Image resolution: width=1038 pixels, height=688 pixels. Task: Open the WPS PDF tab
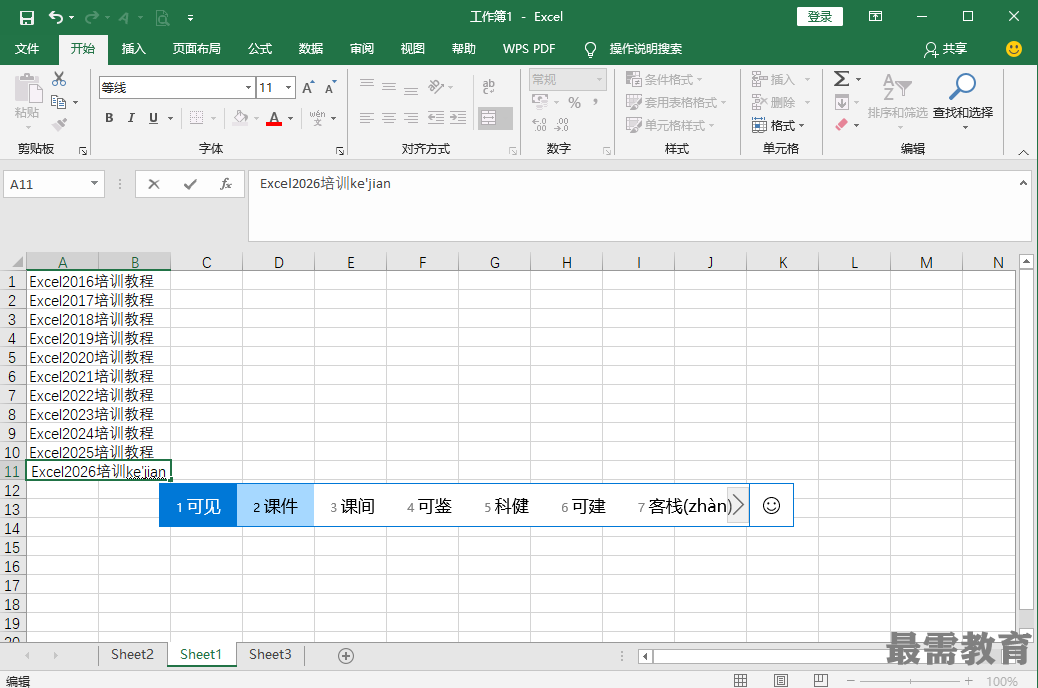pos(529,48)
